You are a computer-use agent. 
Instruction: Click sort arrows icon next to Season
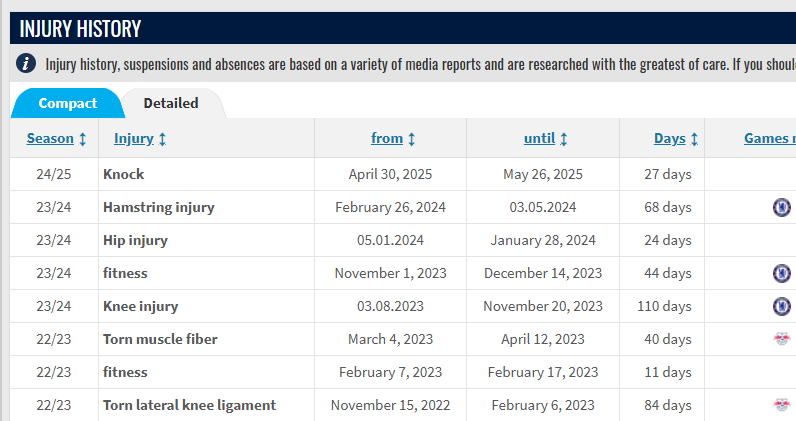(82, 139)
